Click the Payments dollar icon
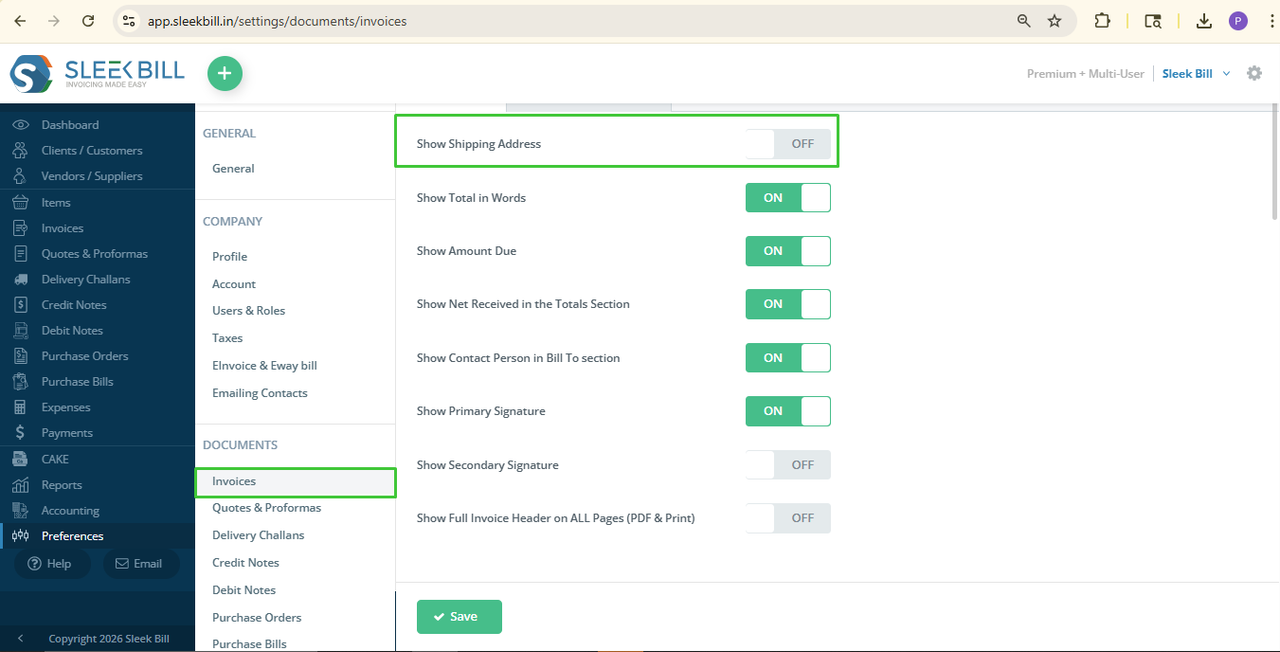The height and width of the screenshot is (652, 1280). click(x=20, y=433)
